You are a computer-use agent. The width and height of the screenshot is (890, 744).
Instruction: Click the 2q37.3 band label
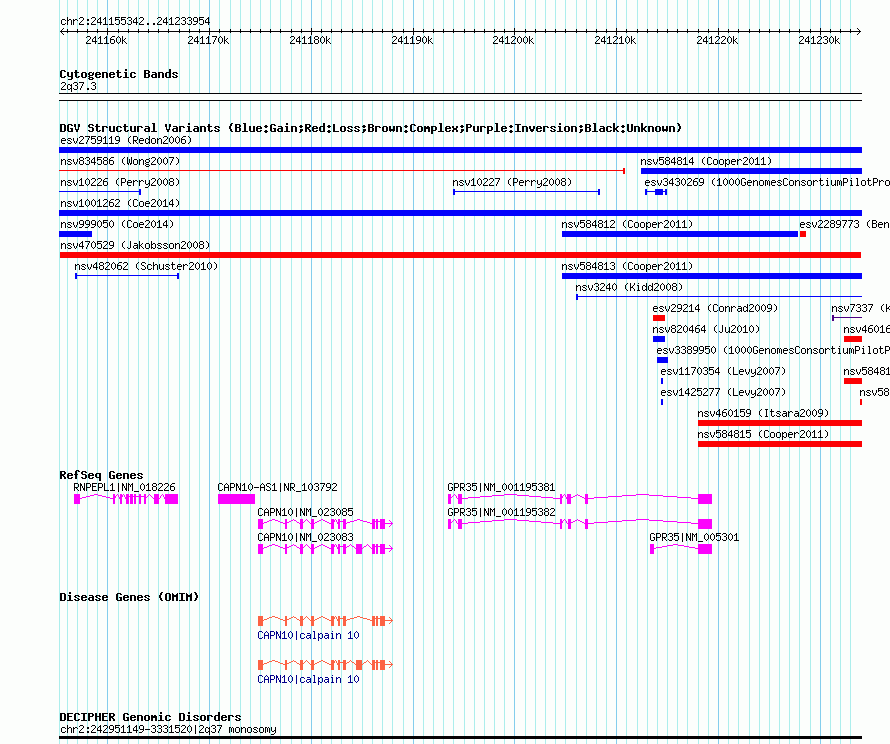tap(78, 86)
